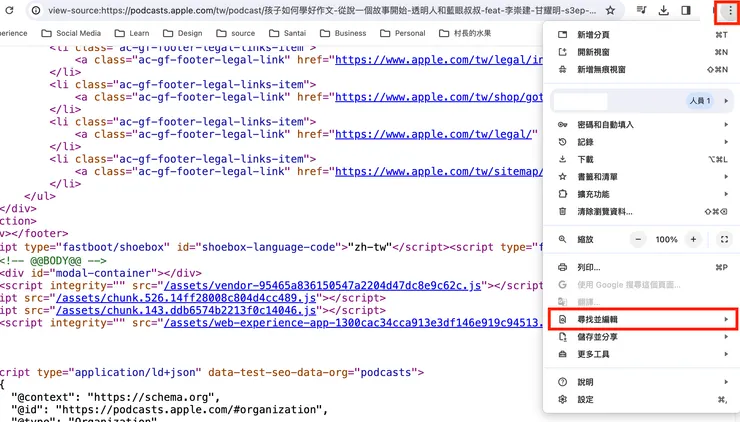Select 開新視窗 menu item
This screenshot has width=740, height=422.
click(642, 52)
